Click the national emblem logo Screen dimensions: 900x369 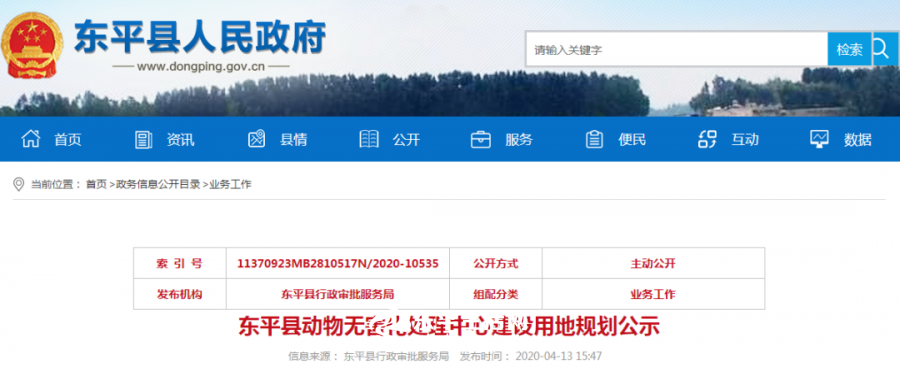(x=32, y=45)
